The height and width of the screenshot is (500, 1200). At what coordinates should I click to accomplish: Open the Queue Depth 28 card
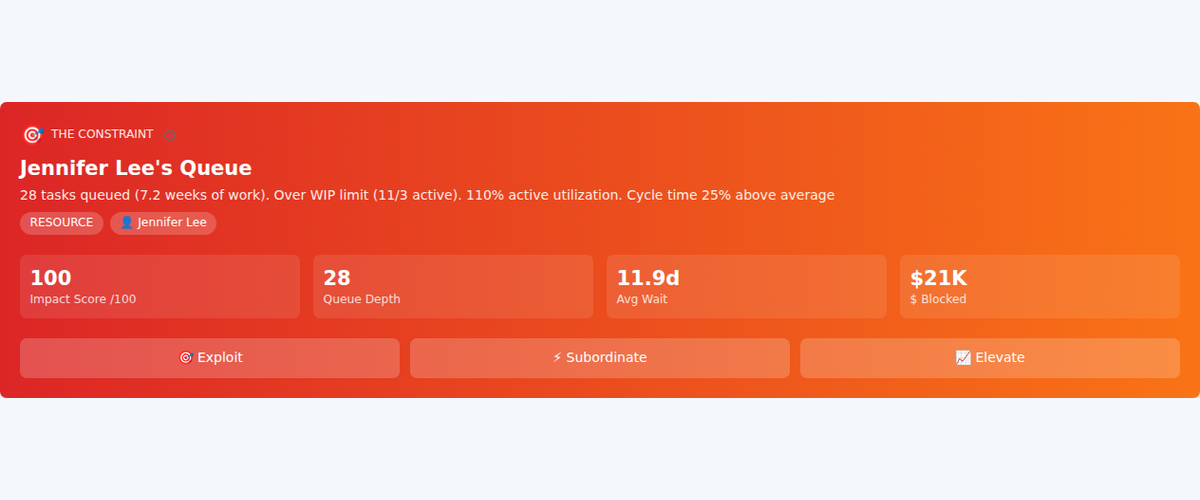click(x=453, y=287)
